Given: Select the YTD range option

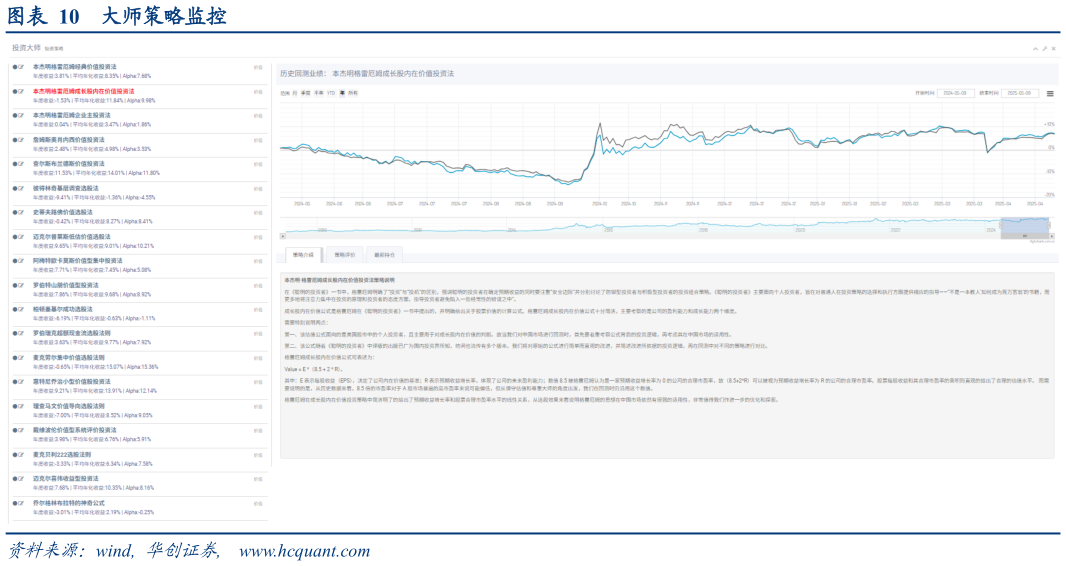Looking at the screenshot, I should pyautogui.click(x=330, y=93).
